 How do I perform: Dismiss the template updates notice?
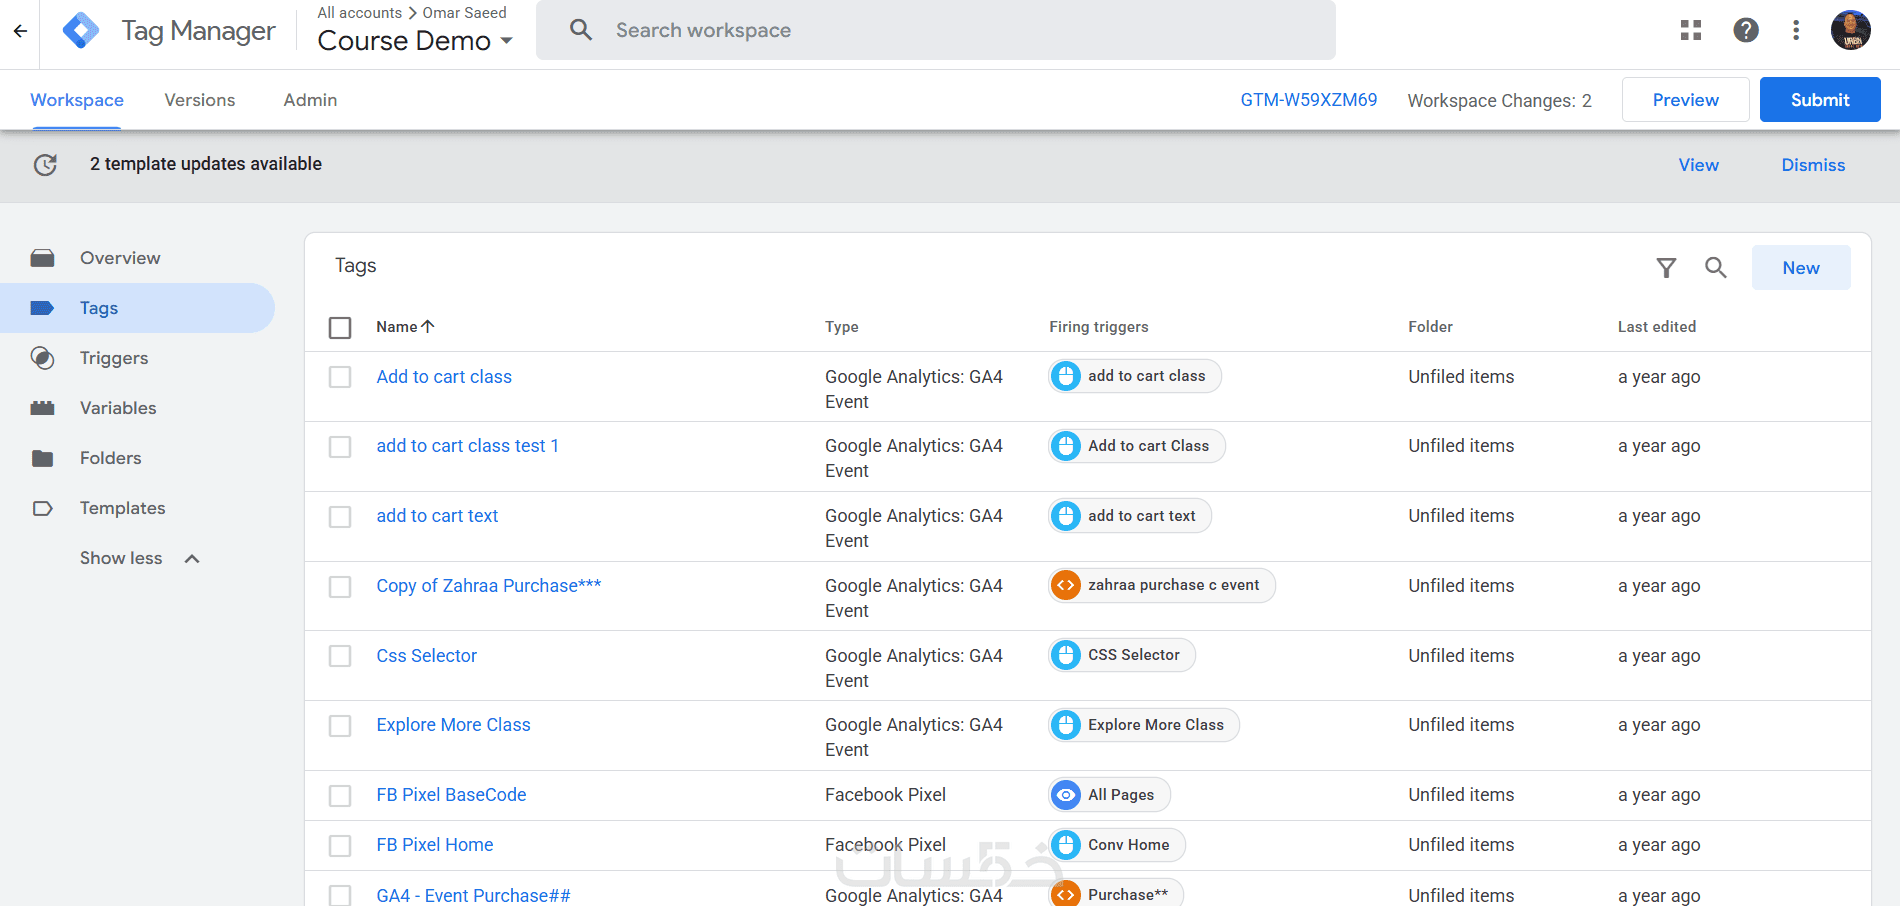(x=1813, y=165)
